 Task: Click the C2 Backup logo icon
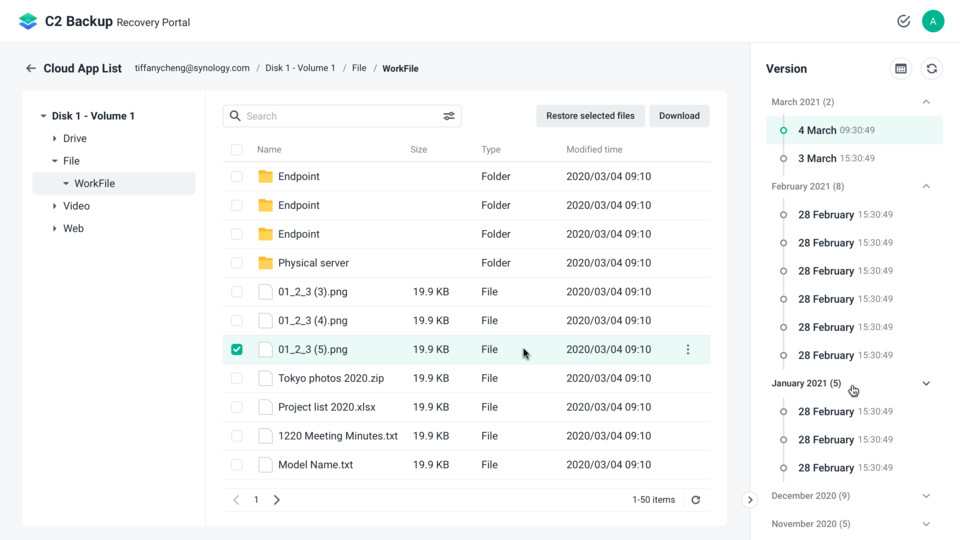pos(28,21)
